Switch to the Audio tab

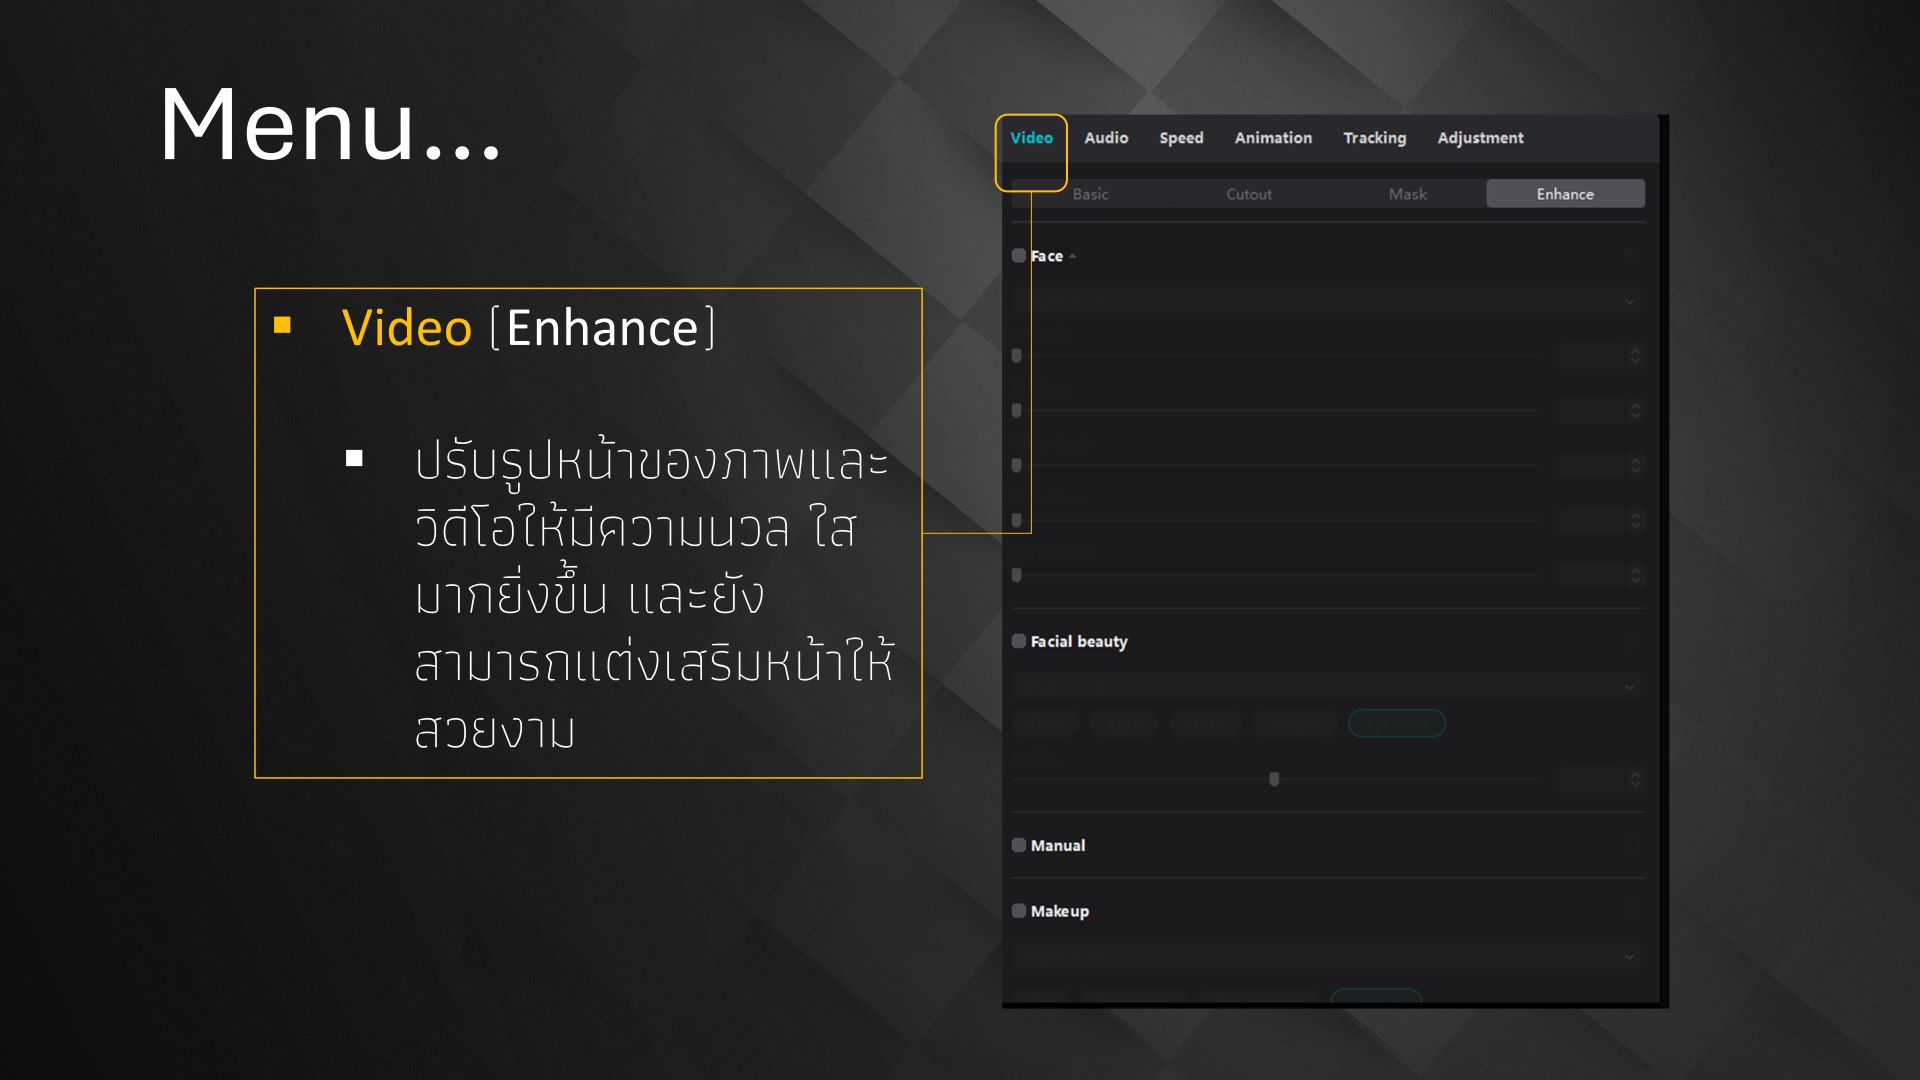coord(1106,138)
